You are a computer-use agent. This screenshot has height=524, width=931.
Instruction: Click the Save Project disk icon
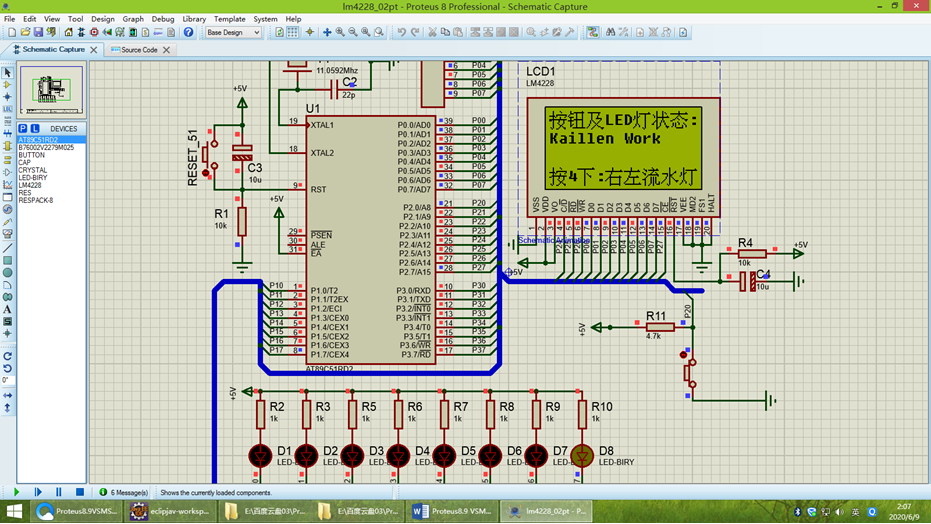(38, 33)
